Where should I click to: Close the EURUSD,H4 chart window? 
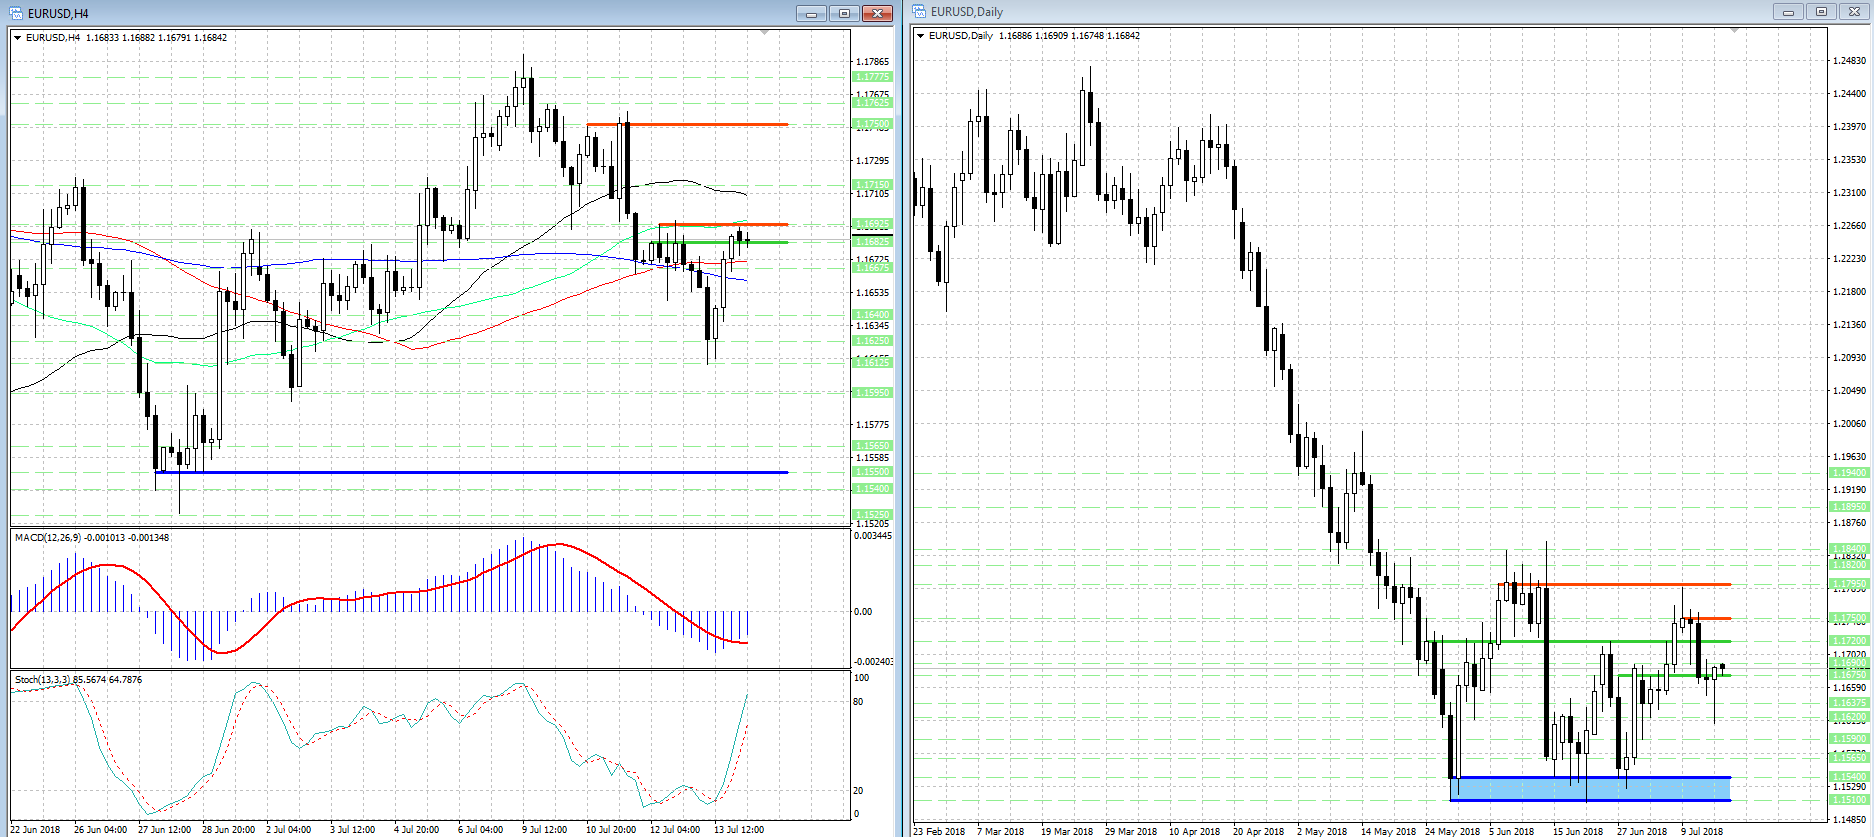[877, 13]
